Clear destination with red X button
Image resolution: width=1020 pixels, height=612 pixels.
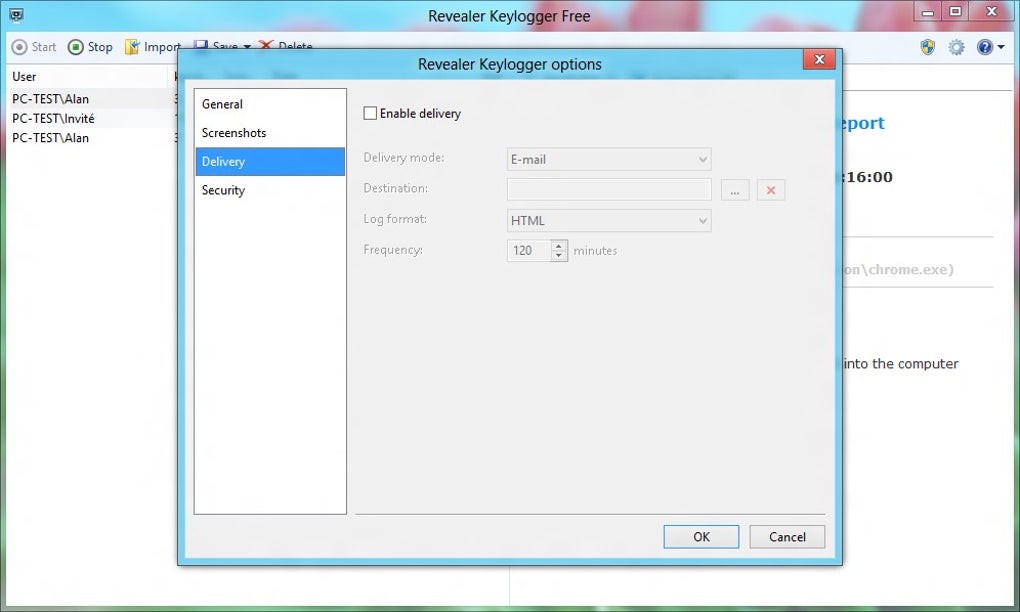tap(771, 191)
